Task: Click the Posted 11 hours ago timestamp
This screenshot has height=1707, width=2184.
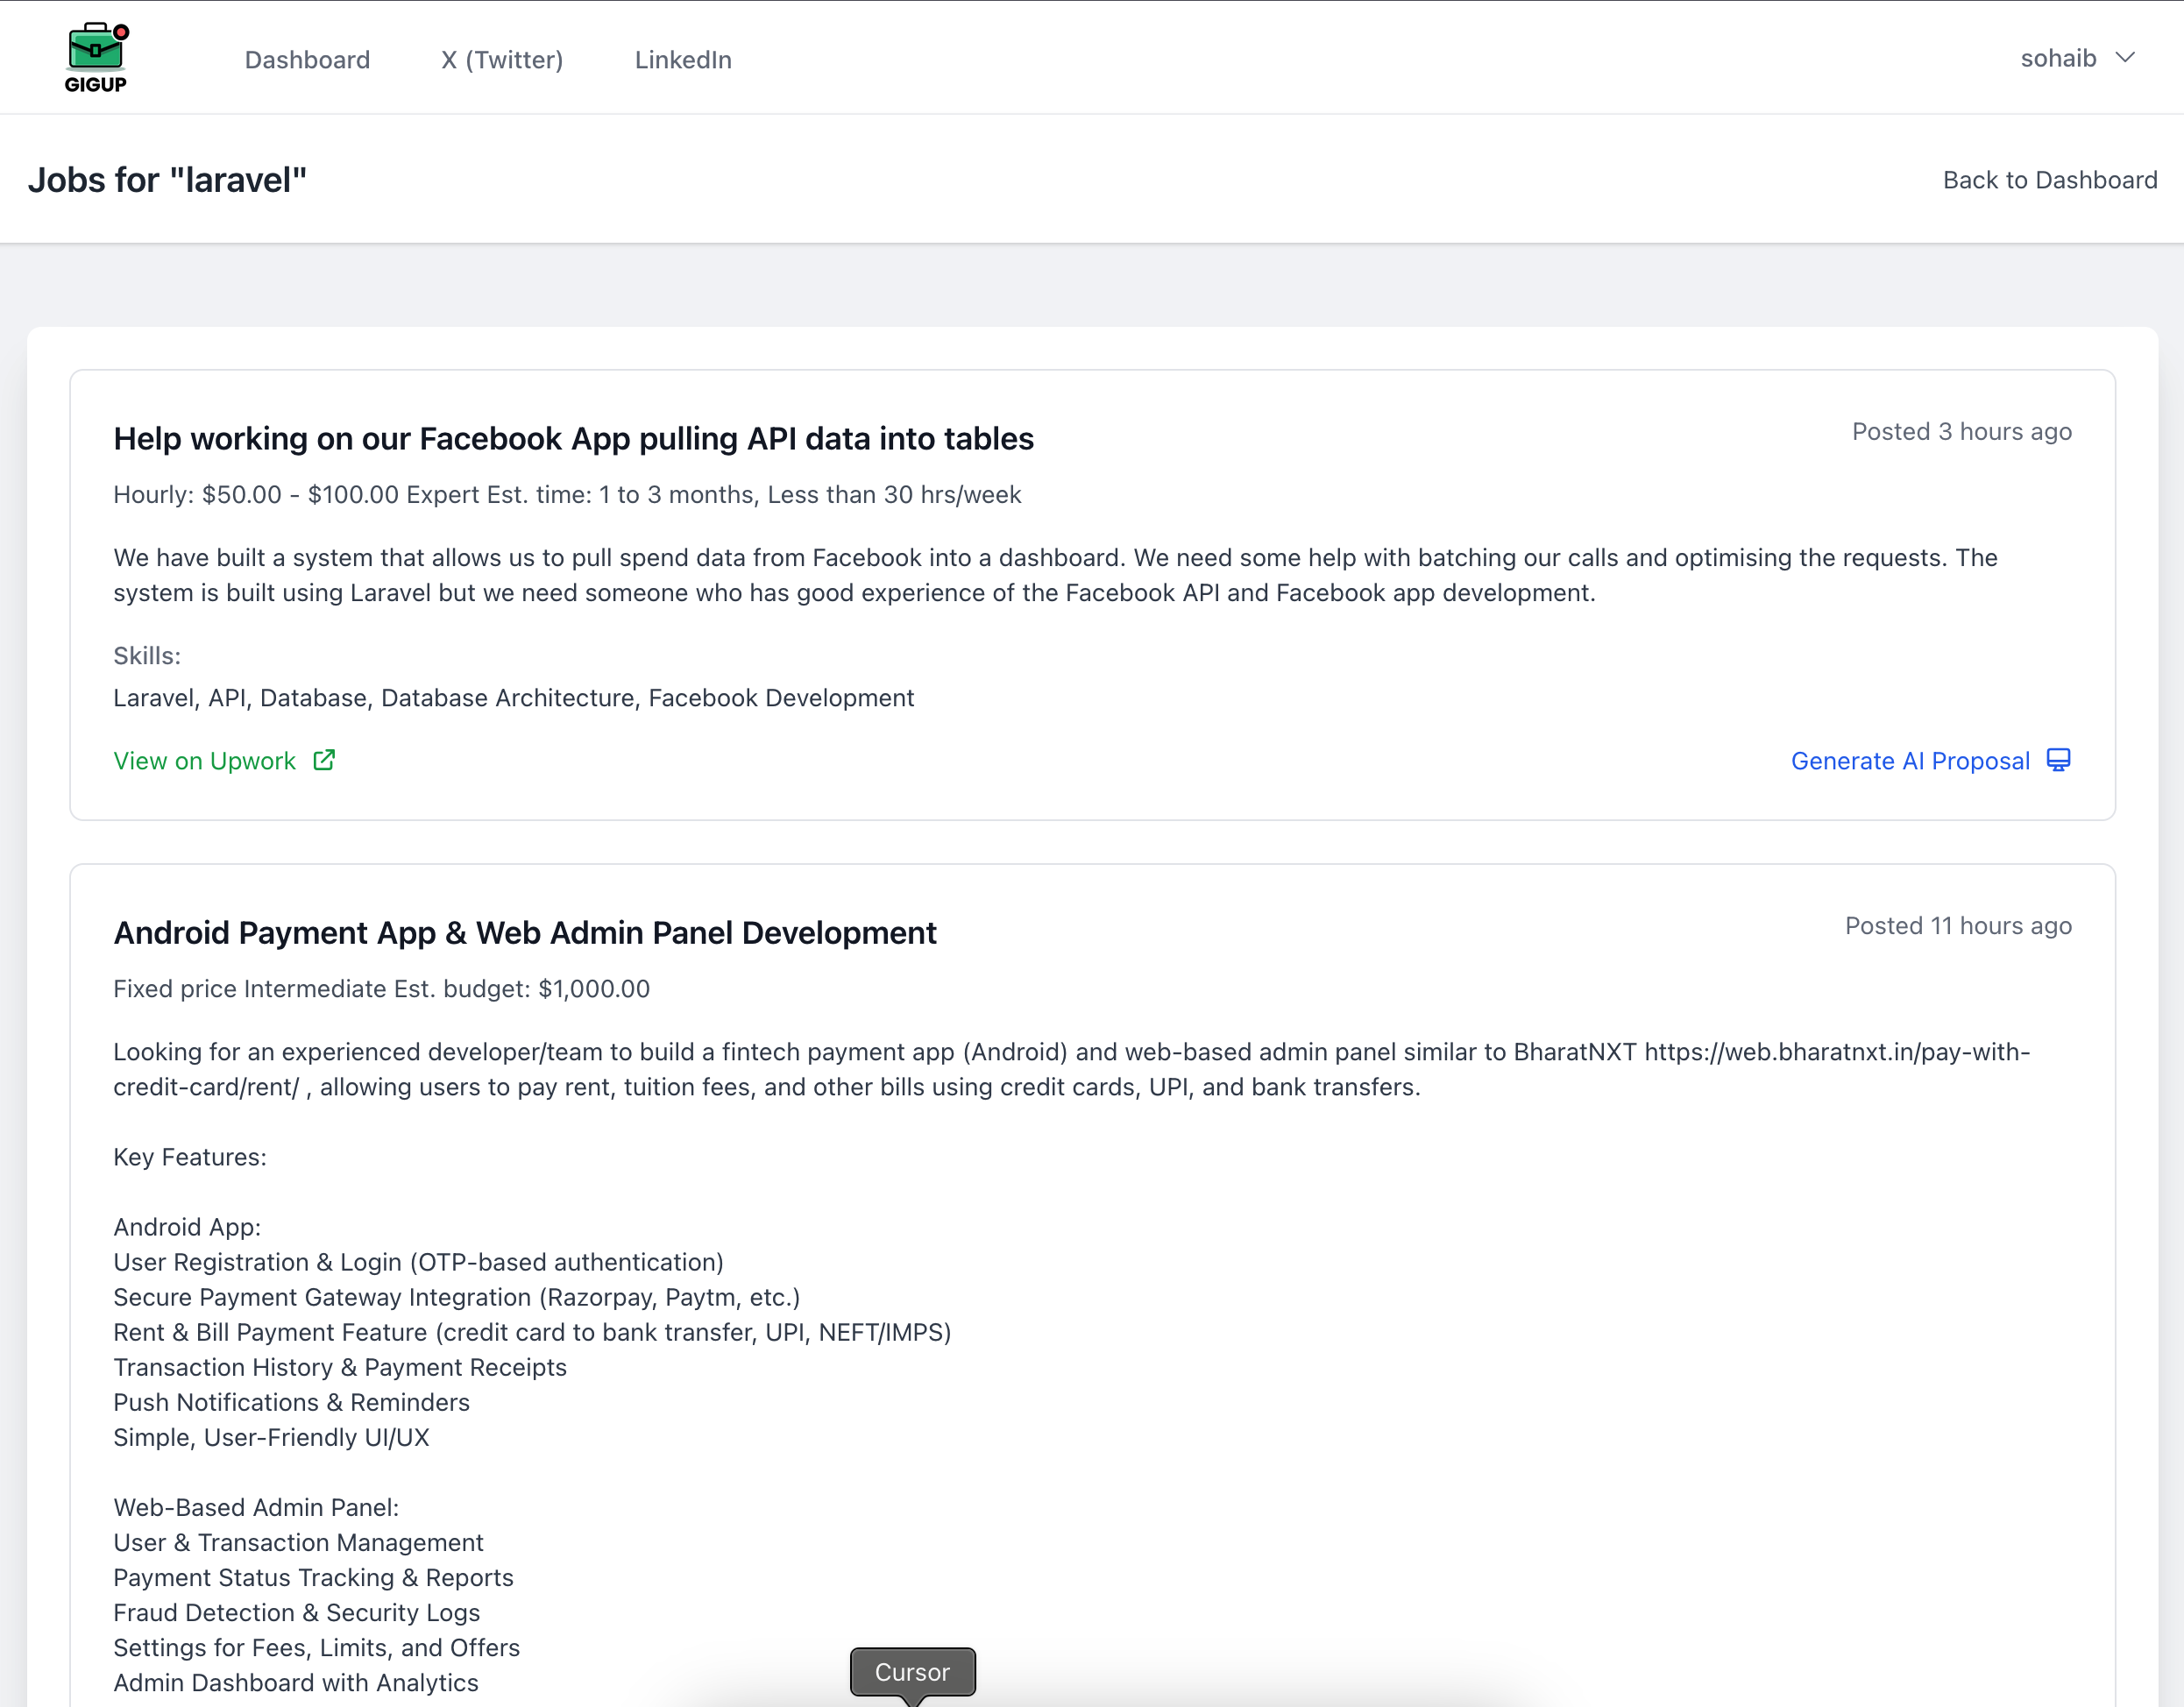Action: [x=1957, y=926]
